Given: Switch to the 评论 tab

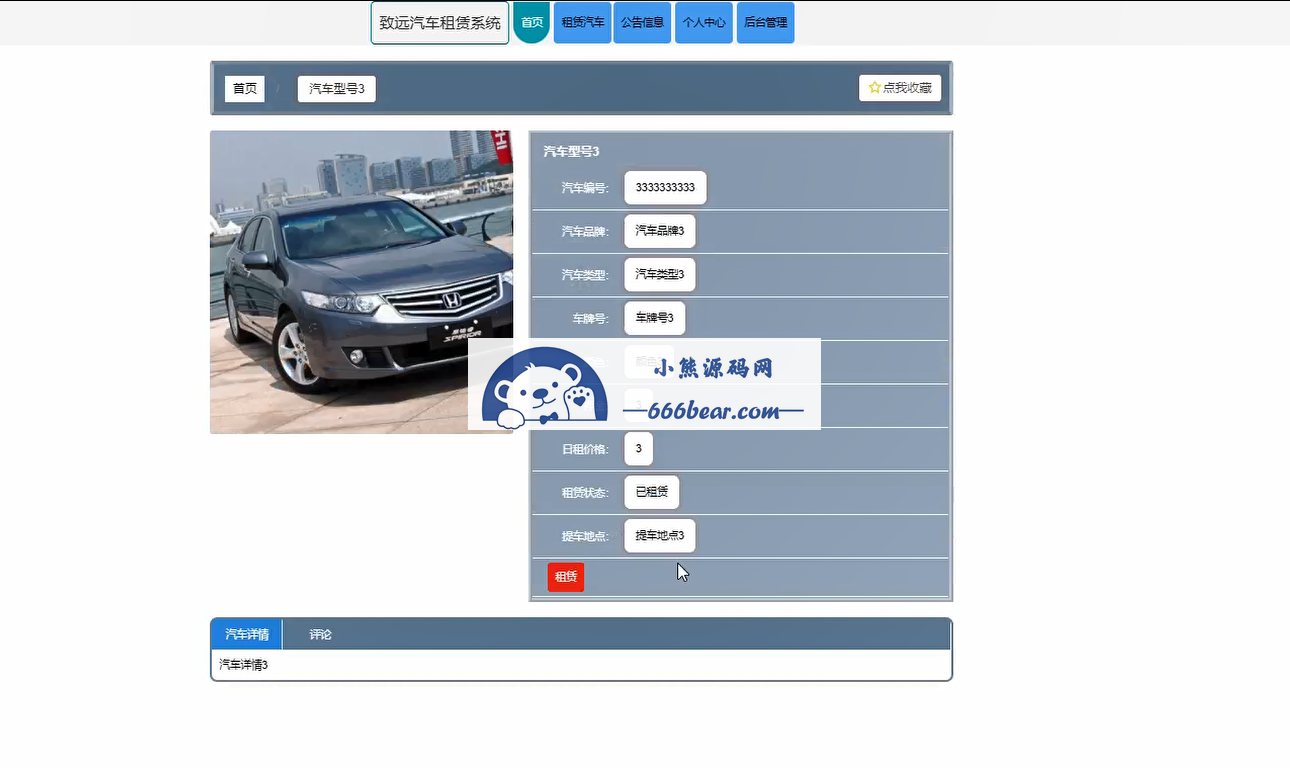Looking at the screenshot, I should pos(320,634).
